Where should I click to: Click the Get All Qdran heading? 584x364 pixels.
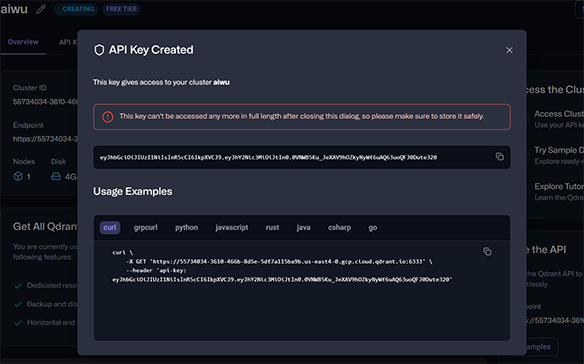45,227
